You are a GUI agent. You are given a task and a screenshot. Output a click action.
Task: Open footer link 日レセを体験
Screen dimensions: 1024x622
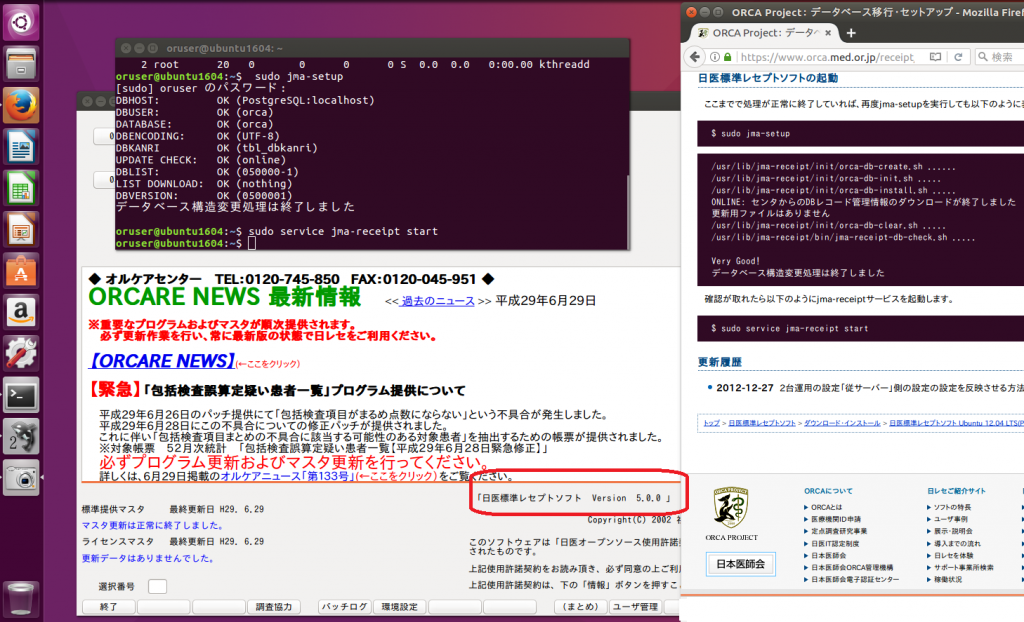953,555
